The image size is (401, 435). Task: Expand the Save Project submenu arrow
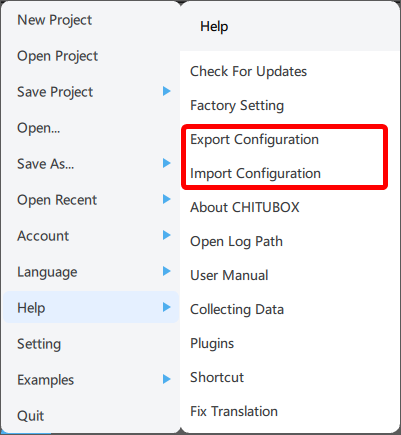pos(167,91)
